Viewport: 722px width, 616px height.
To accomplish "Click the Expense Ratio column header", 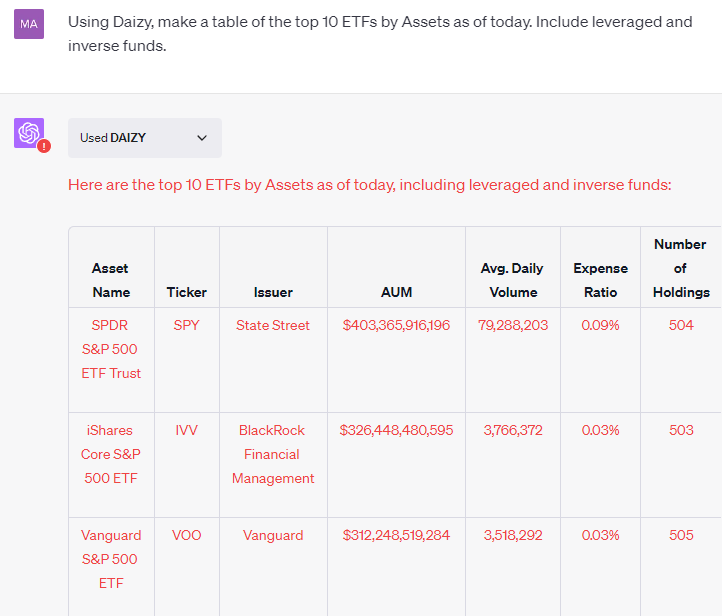I will [x=600, y=280].
